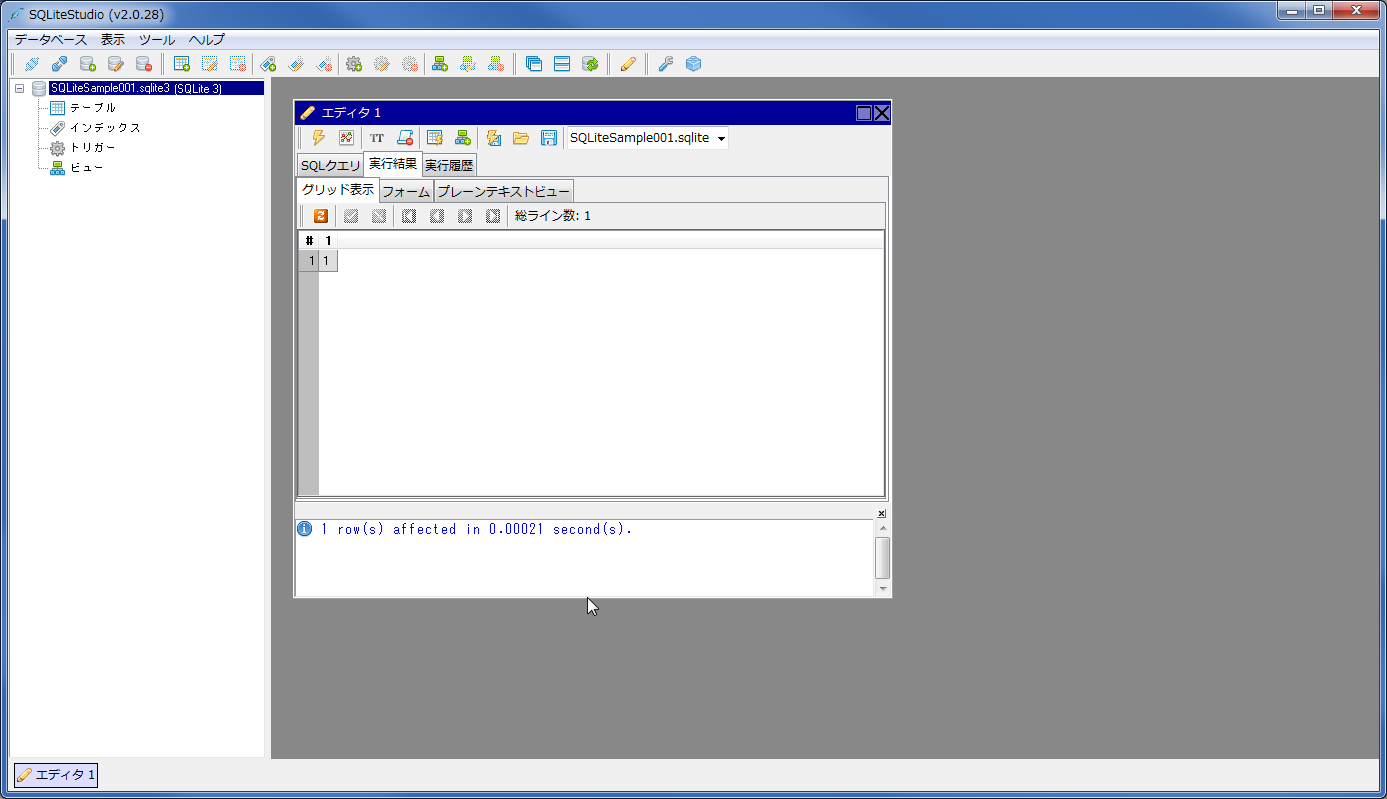
Task: Open settings via the wrench icon
Action: (x=665, y=64)
